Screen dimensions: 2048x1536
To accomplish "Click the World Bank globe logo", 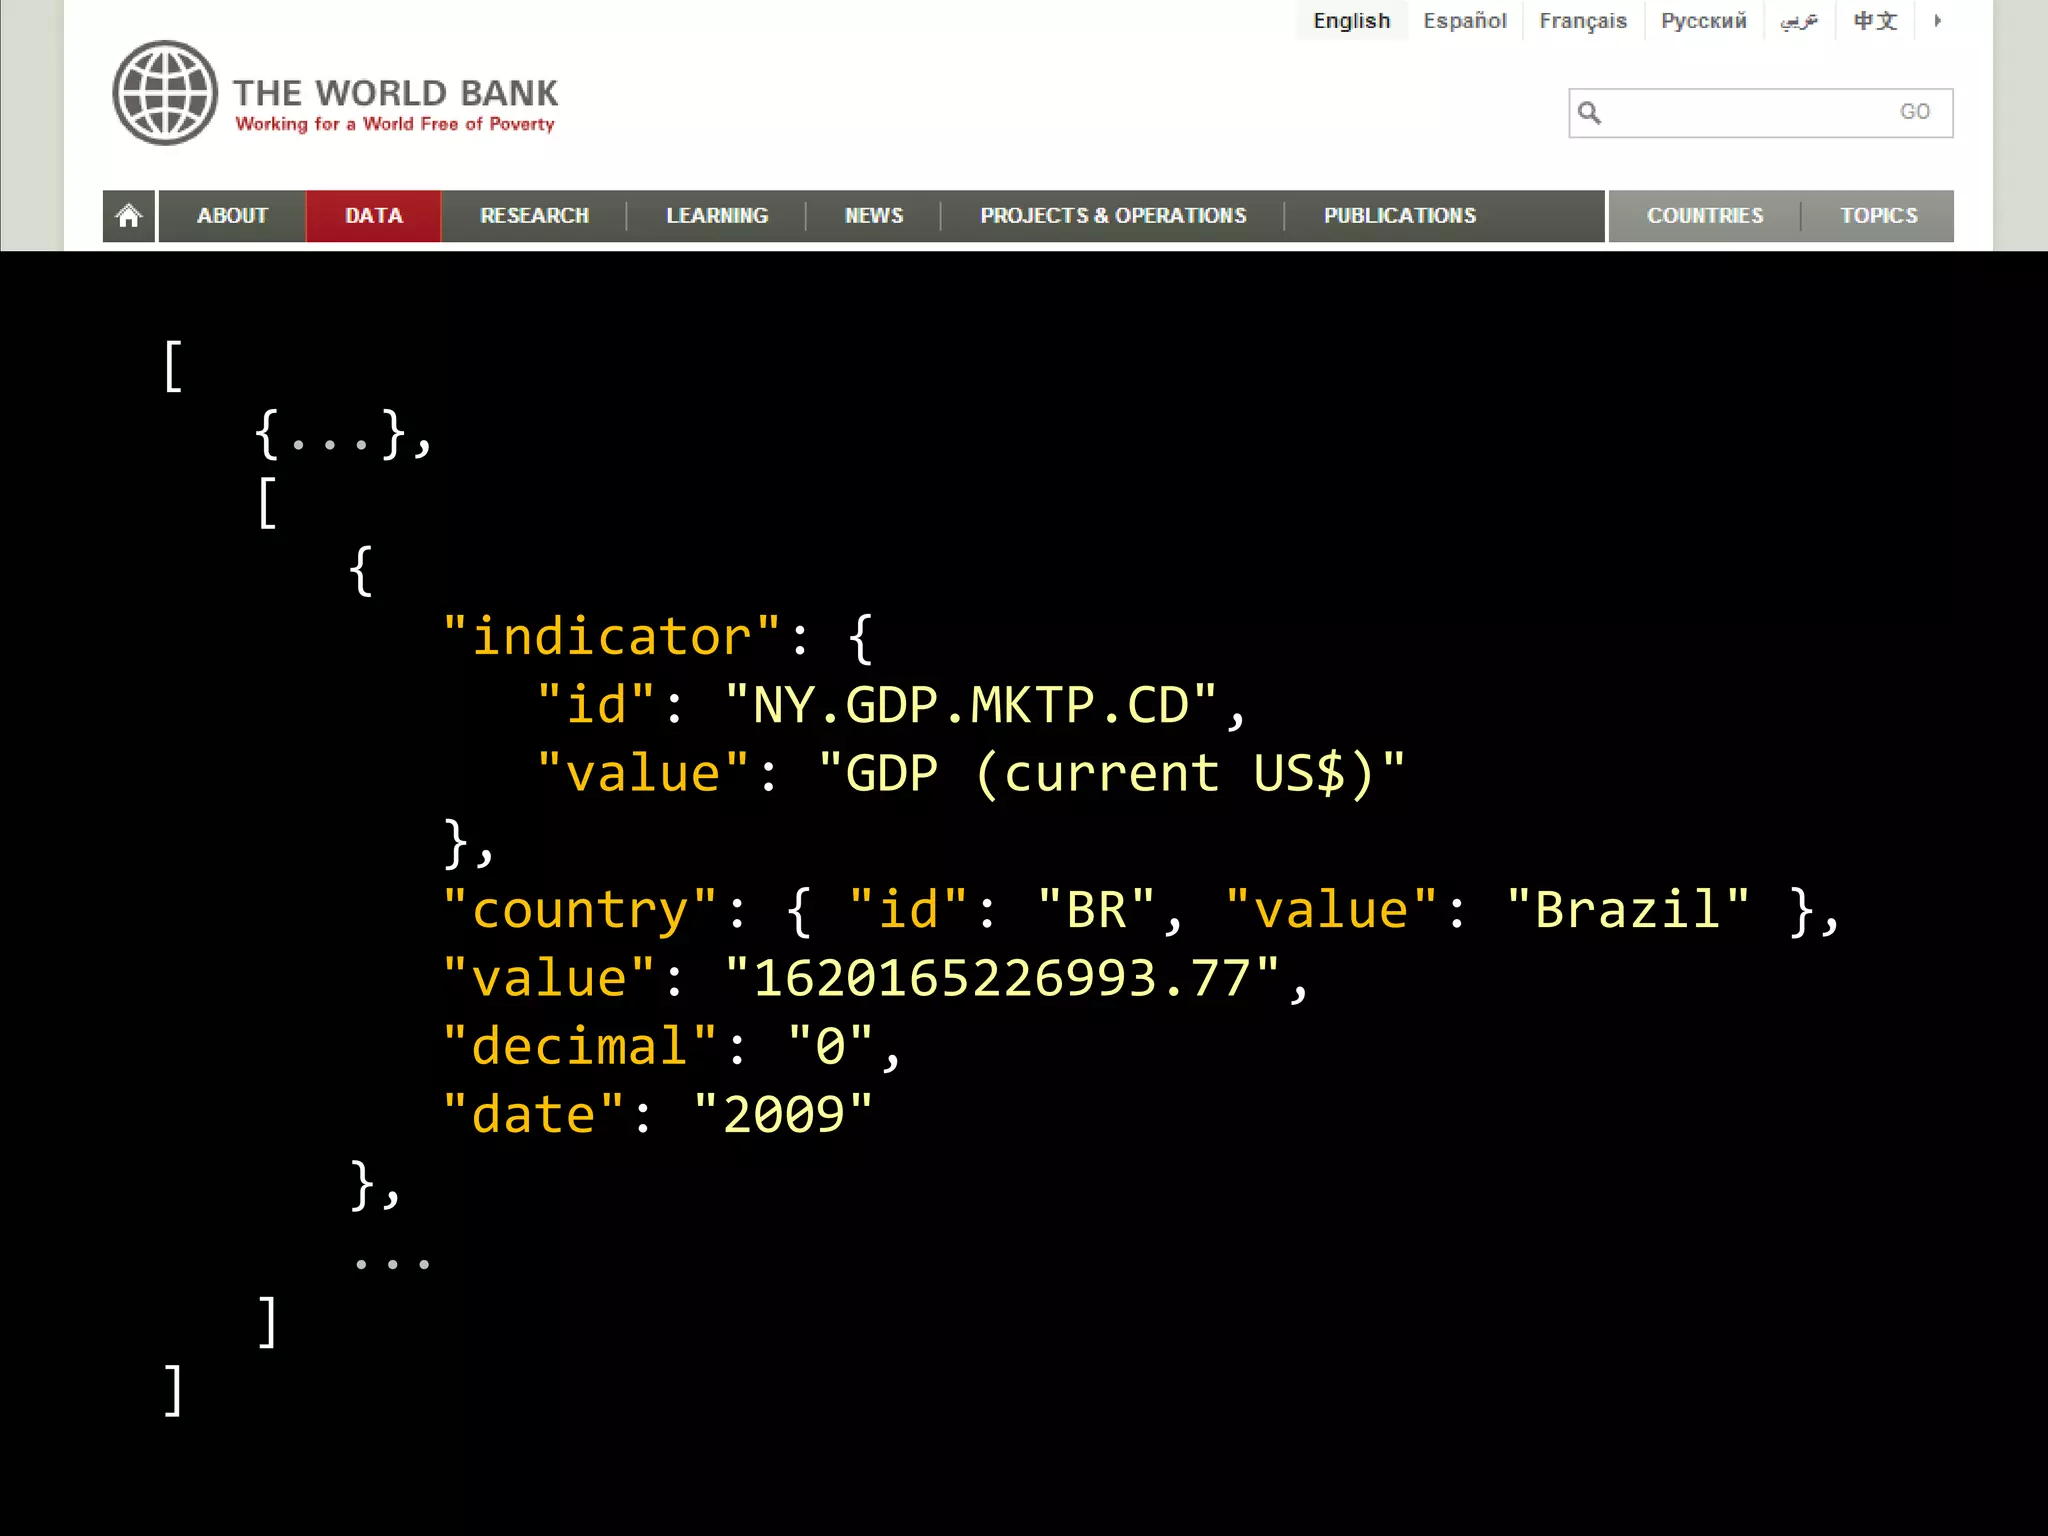I will coord(165,93).
